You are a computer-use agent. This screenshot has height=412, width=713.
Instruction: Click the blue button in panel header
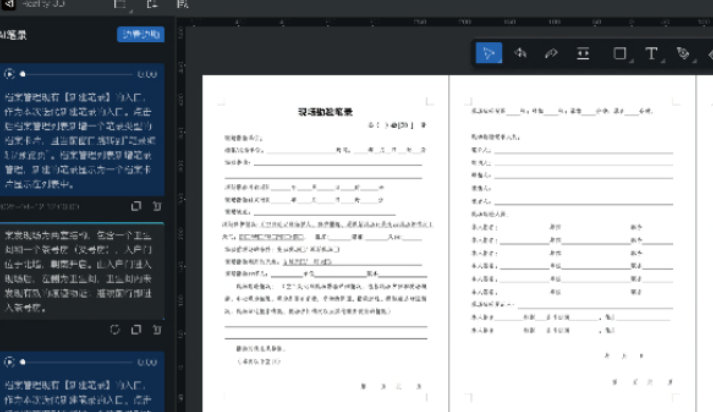[141, 34]
